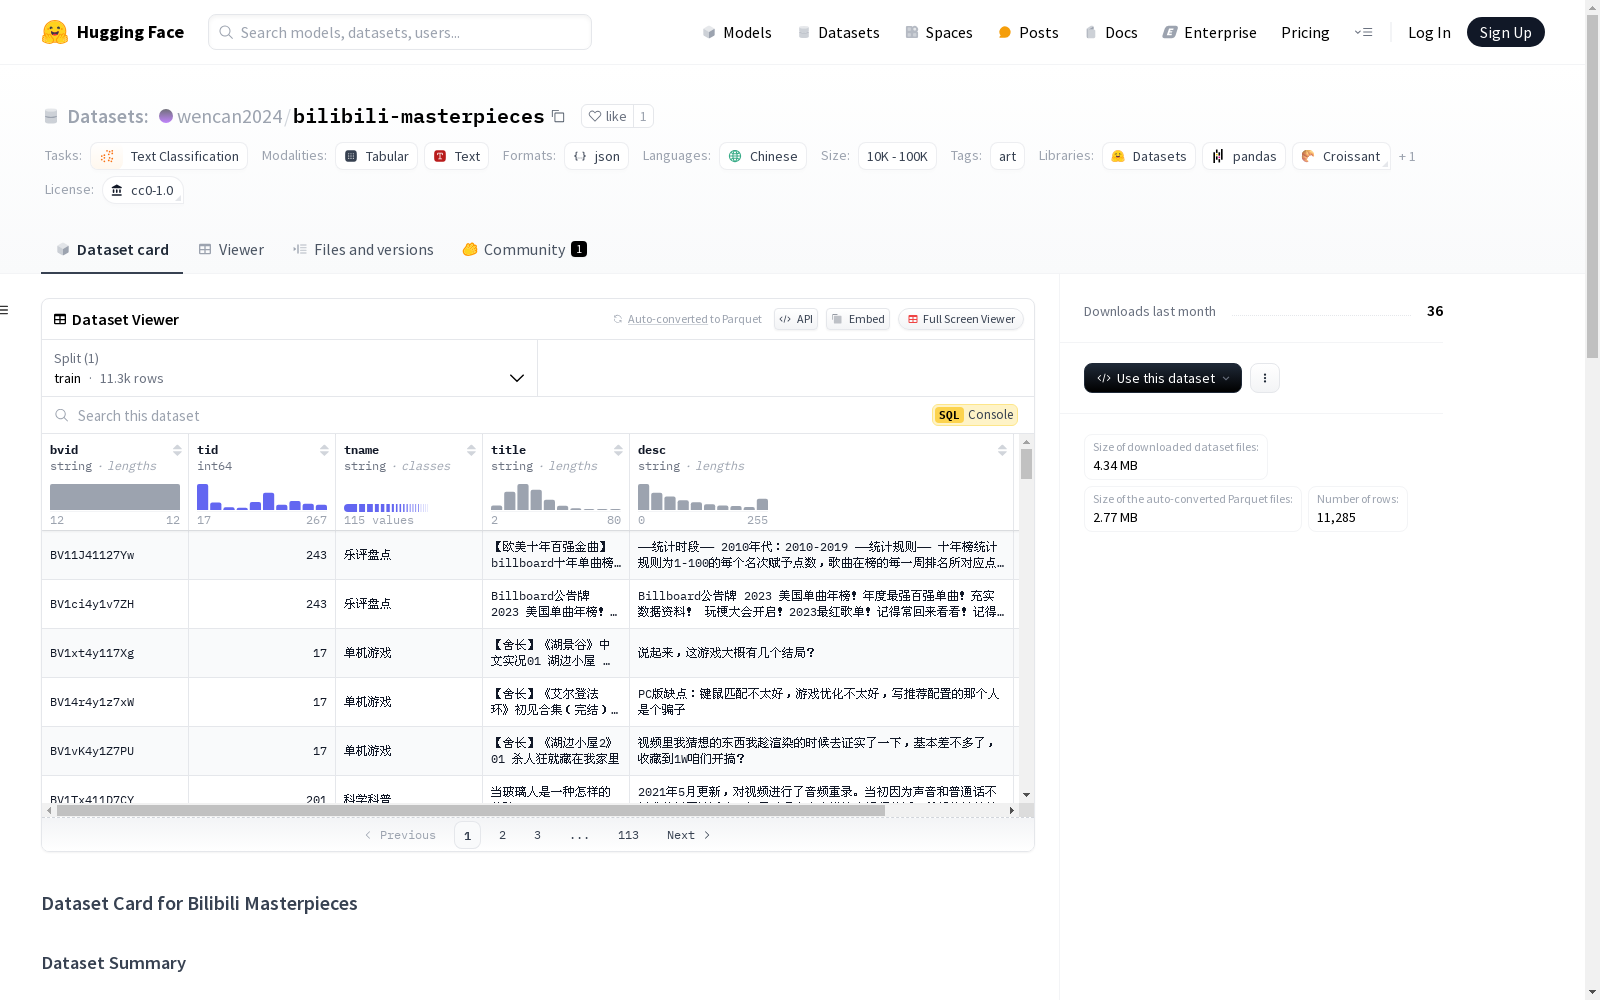The image size is (1600, 1000).
Task: Jump to page 2 of the table
Action: (x=502, y=835)
